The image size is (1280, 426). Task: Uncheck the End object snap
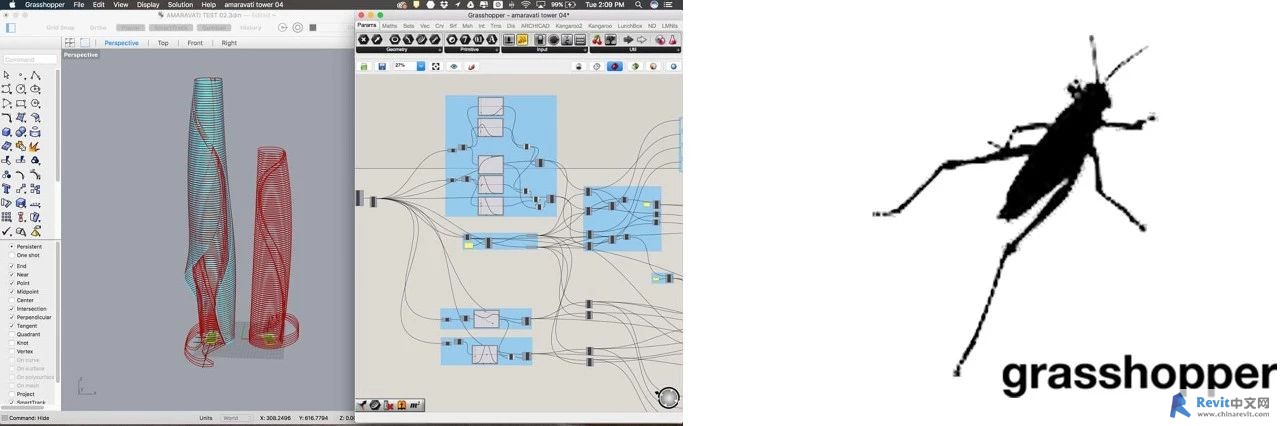pyautogui.click(x=12, y=266)
